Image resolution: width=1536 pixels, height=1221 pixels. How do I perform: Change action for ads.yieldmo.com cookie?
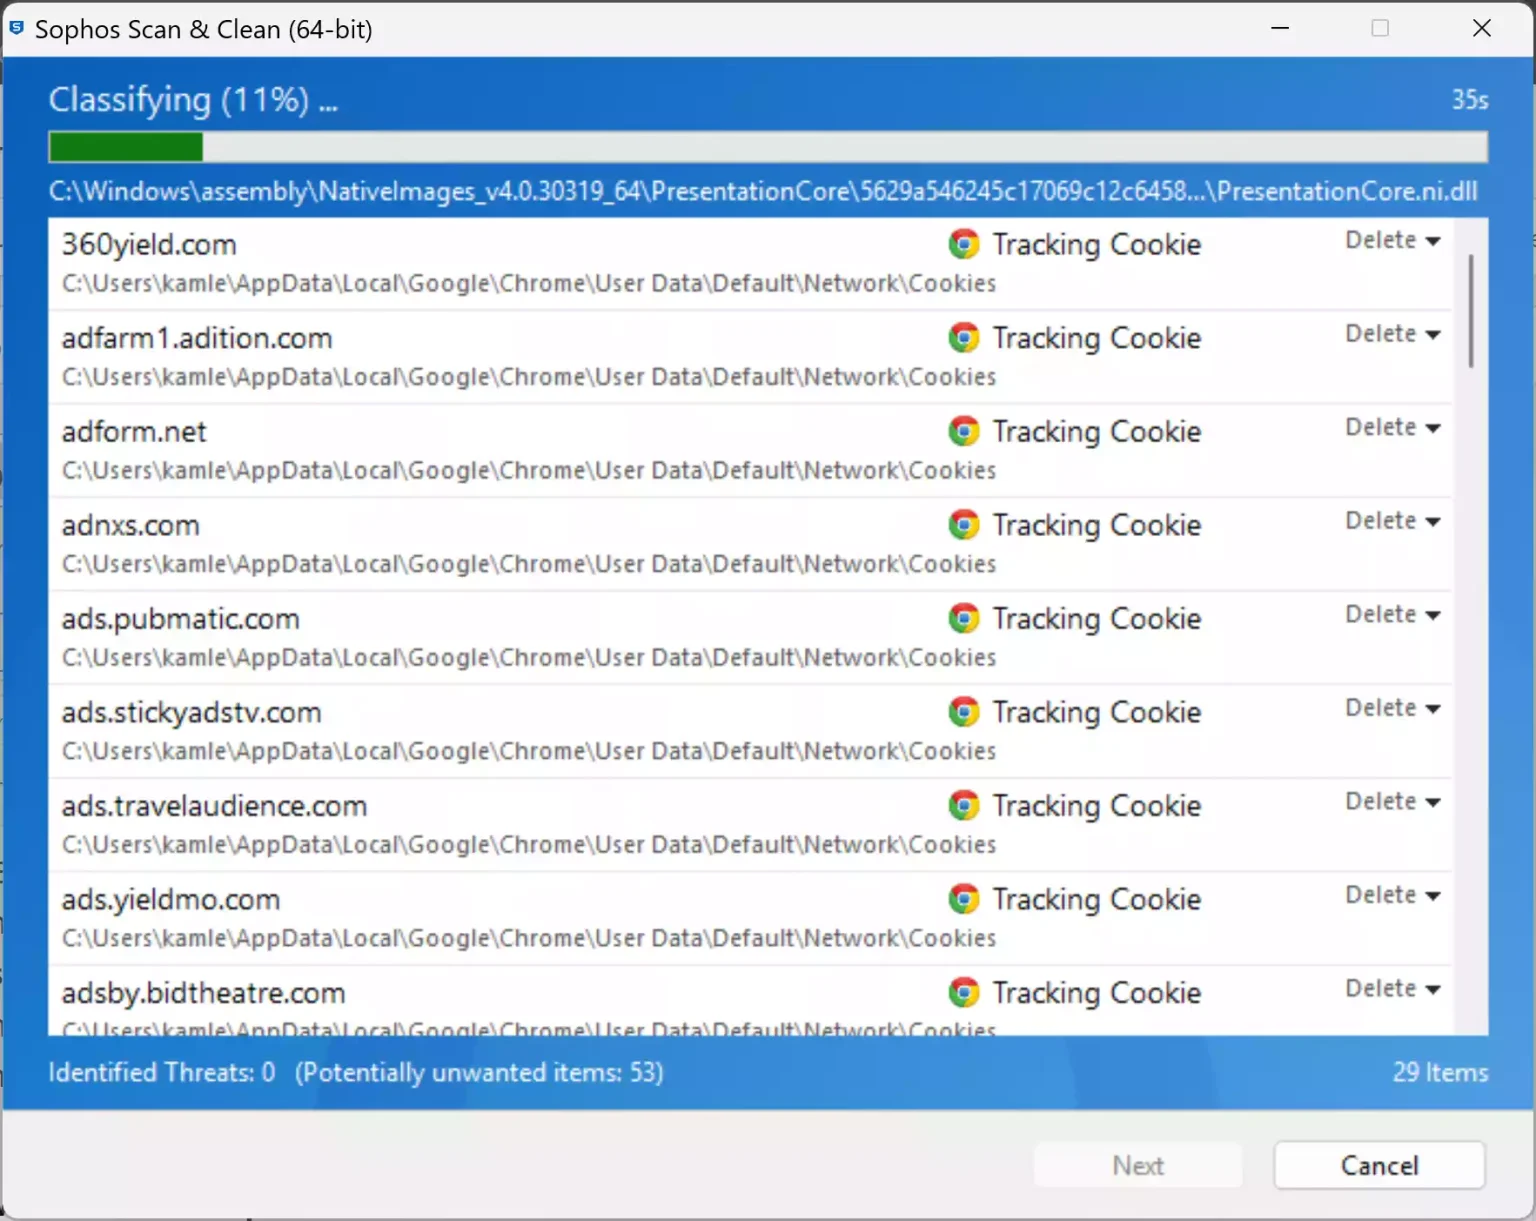(x=1392, y=896)
